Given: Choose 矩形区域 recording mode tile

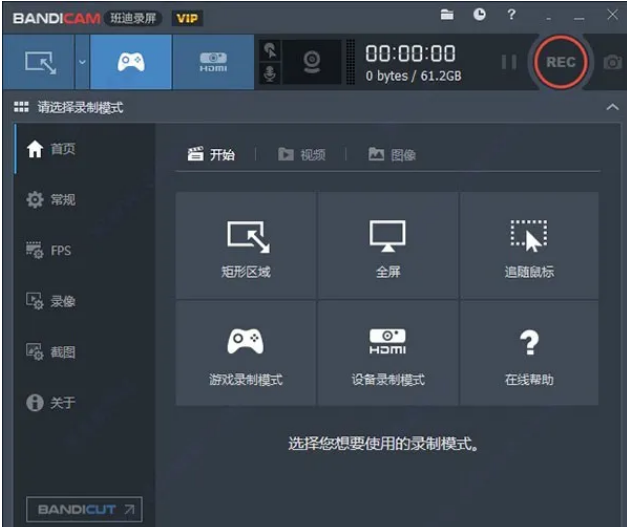Looking at the screenshot, I should click(246, 245).
